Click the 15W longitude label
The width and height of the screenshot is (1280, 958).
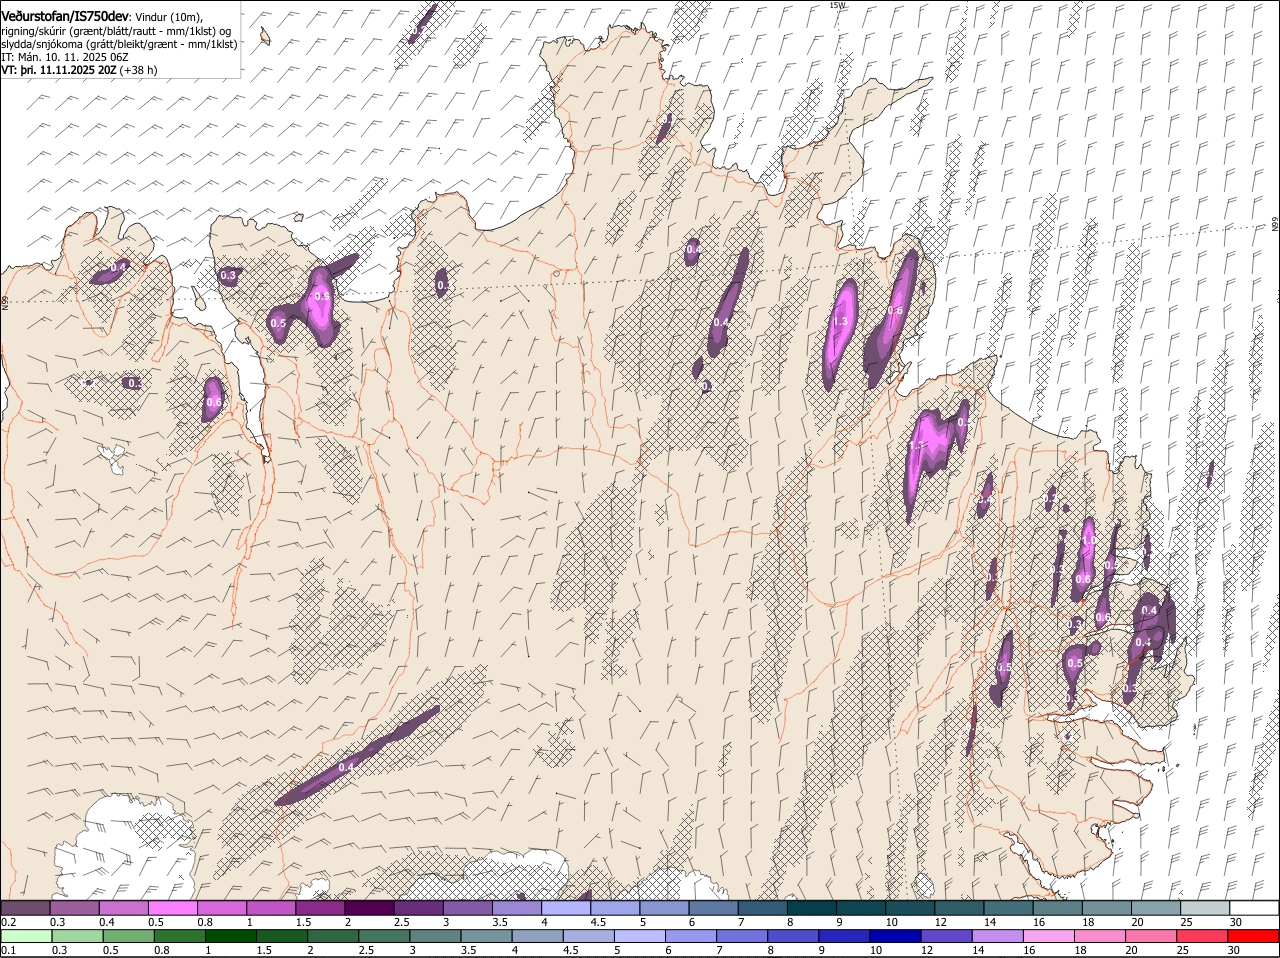pos(837,5)
